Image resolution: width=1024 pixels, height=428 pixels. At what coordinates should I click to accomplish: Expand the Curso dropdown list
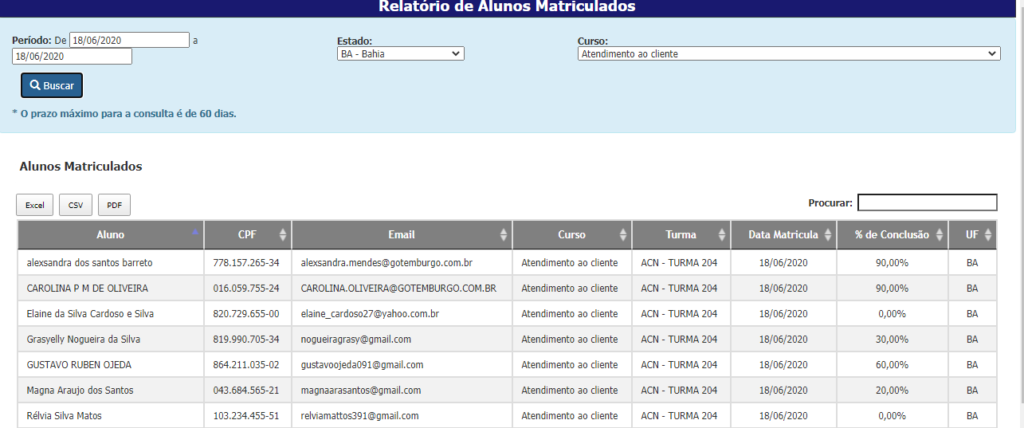click(x=788, y=54)
